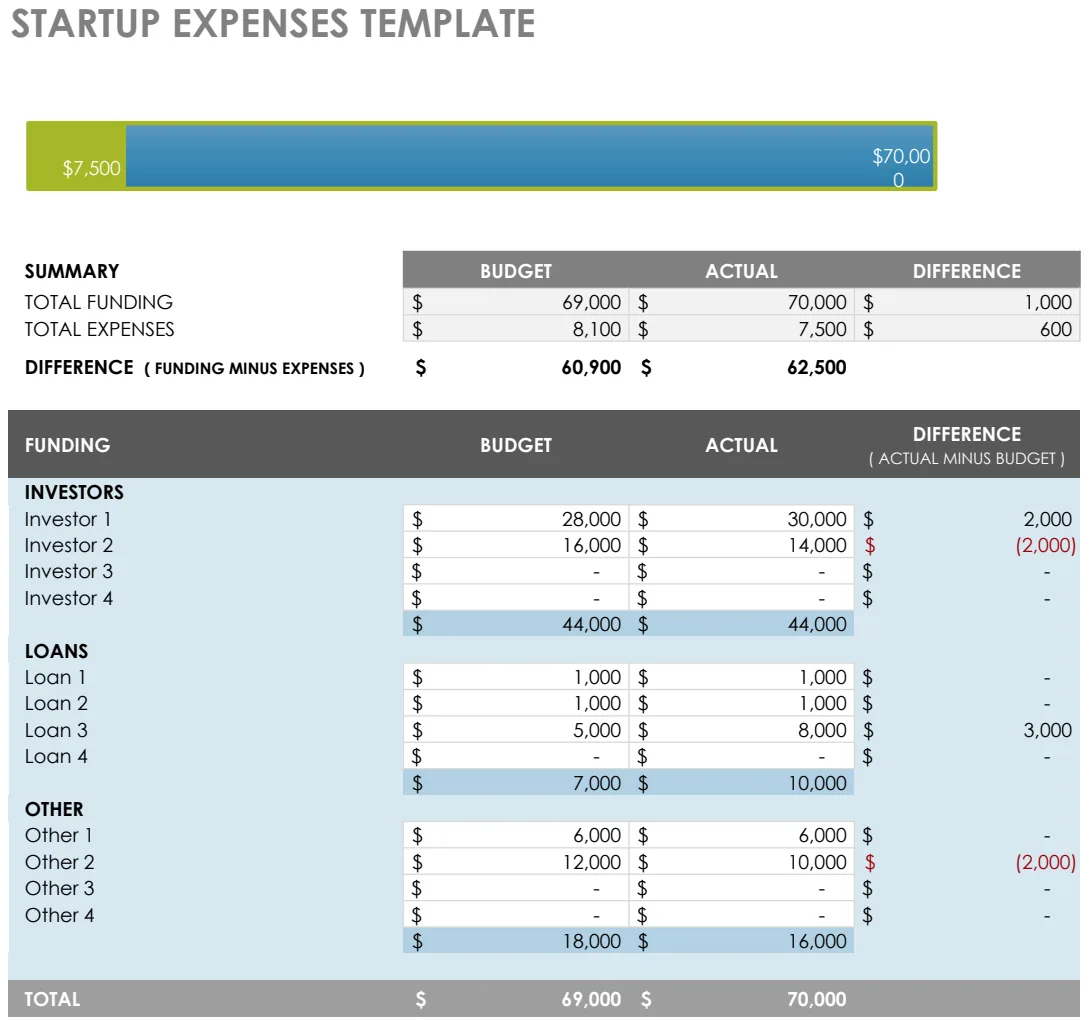Select Investor 2 budget cell 16,000
Image resolution: width=1089 pixels, height=1020 pixels.
coord(516,545)
